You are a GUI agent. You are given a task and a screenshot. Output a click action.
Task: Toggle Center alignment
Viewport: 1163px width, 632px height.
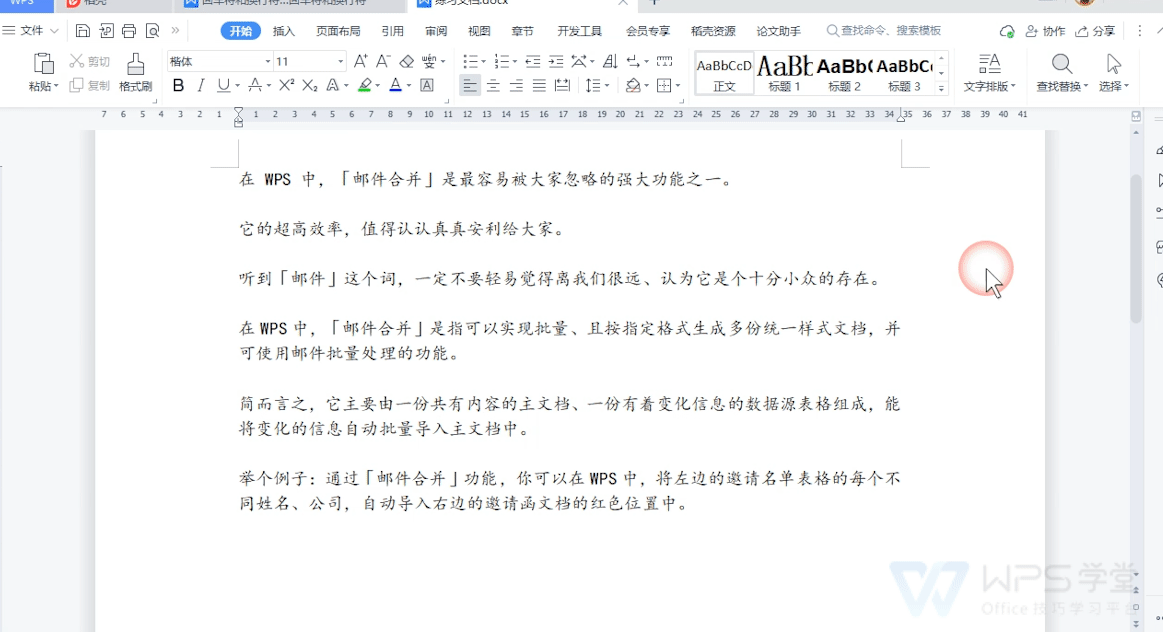[x=493, y=85]
